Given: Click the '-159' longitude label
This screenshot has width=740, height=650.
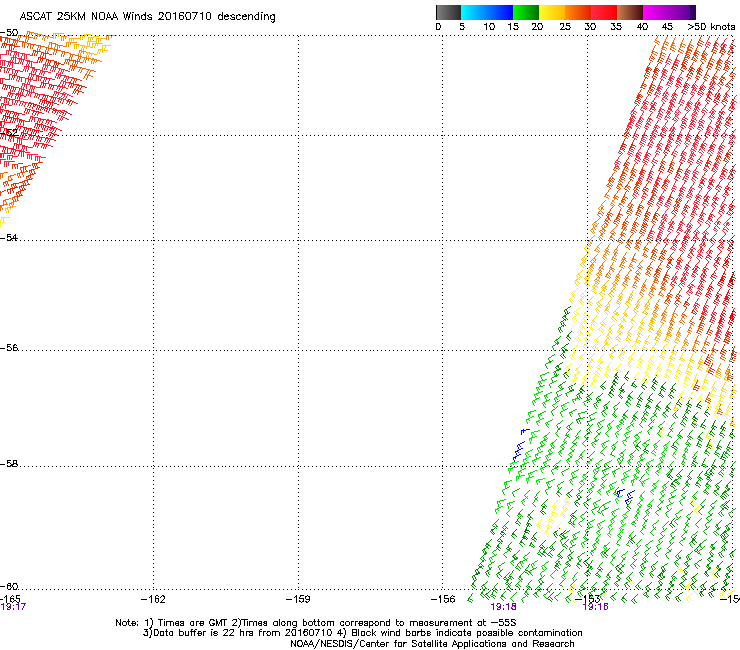Looking at the screenshot, I should (298, 599).
